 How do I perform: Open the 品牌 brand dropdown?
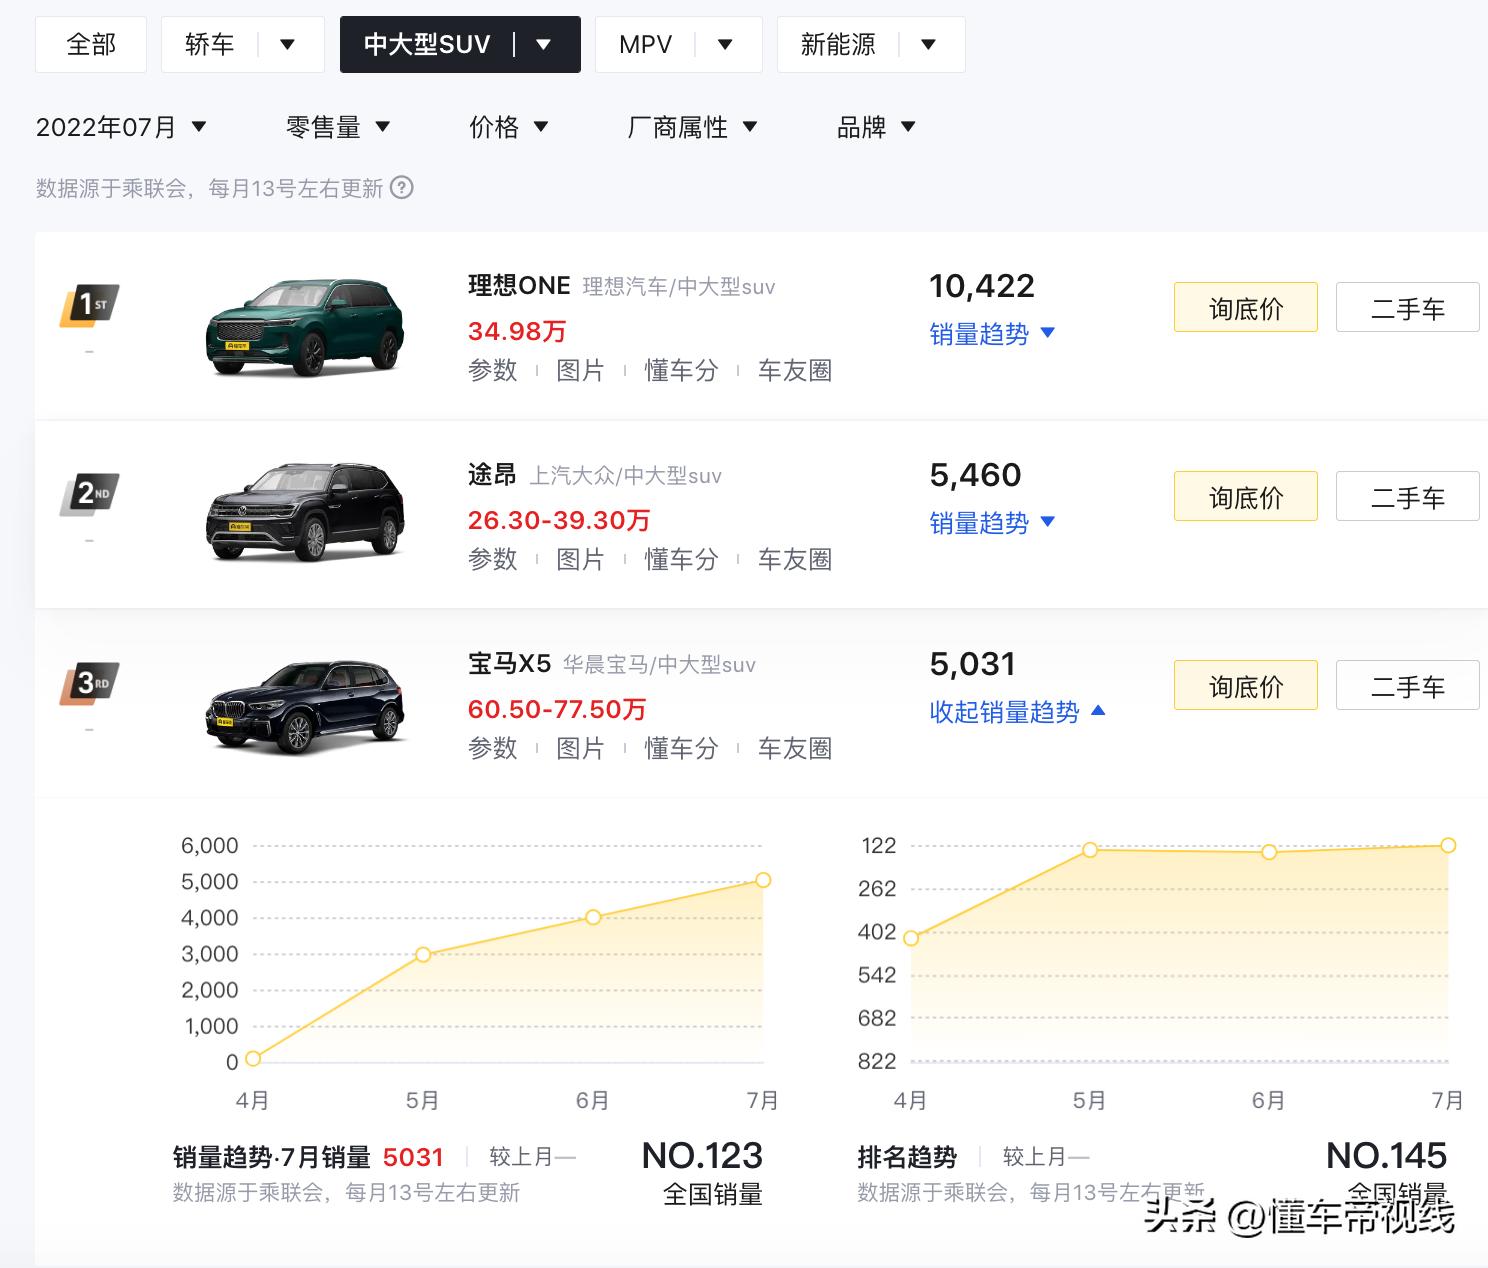(874, 126)
